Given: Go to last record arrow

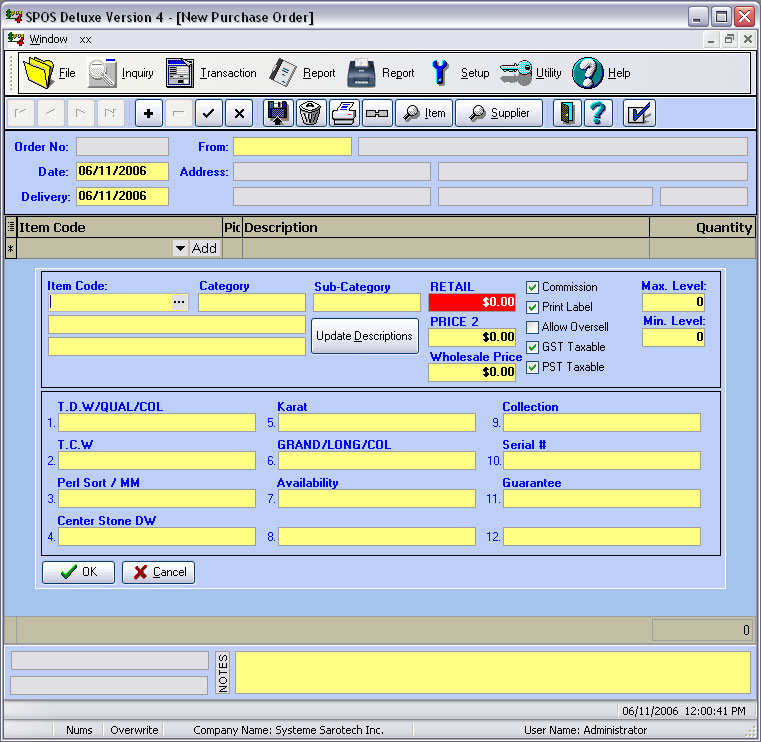Looking at the screenshot, I should point(111,113).
